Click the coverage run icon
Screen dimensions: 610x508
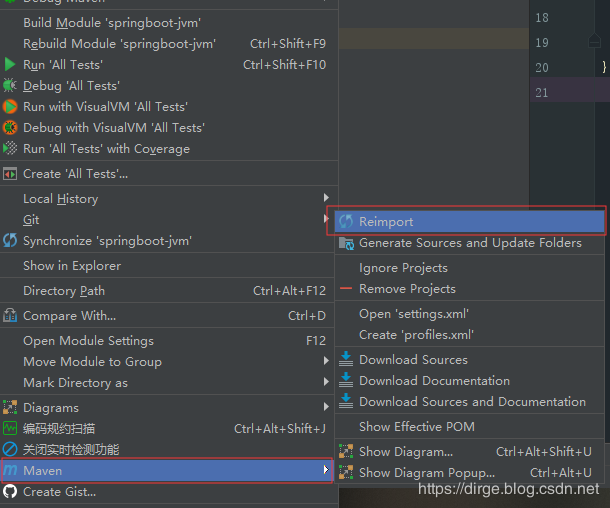[10, 149]
